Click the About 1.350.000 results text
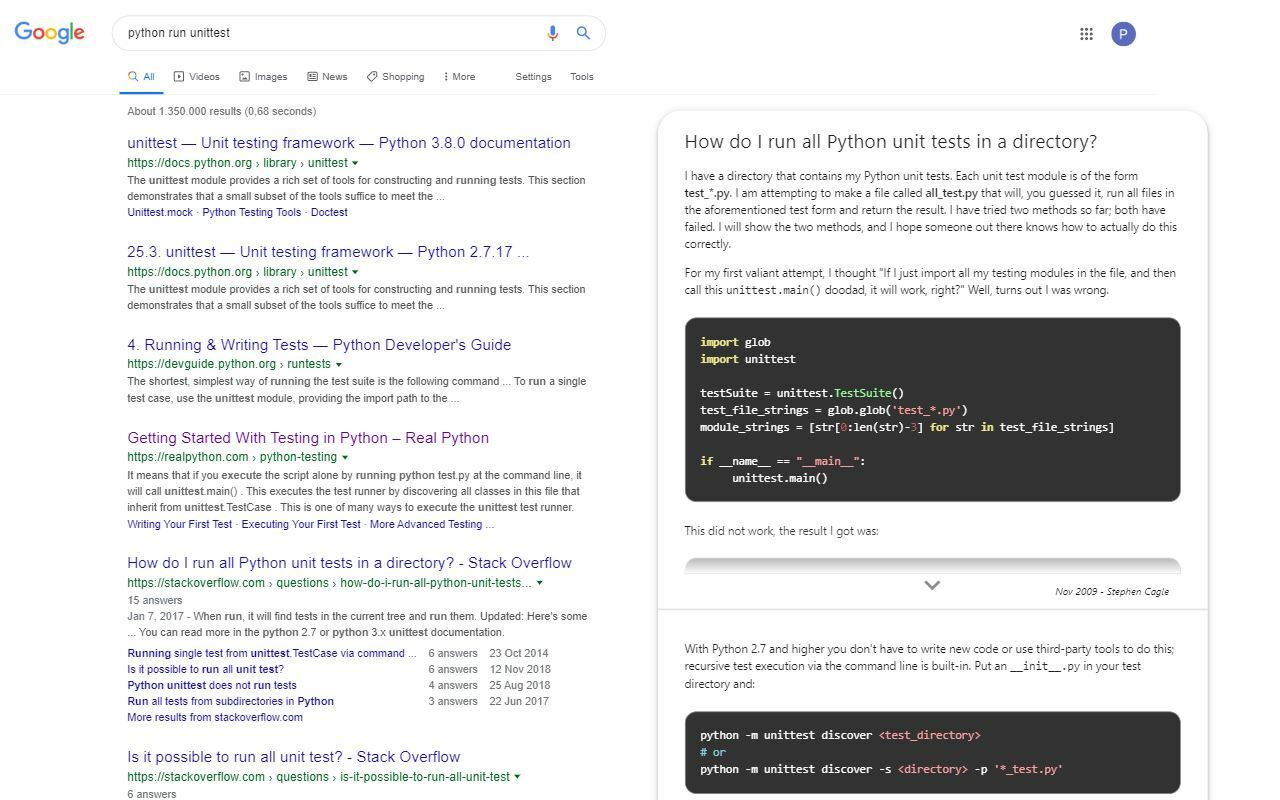Viewport: 1280px width, 800px height. pyautogui.click(x=222, y=111)
